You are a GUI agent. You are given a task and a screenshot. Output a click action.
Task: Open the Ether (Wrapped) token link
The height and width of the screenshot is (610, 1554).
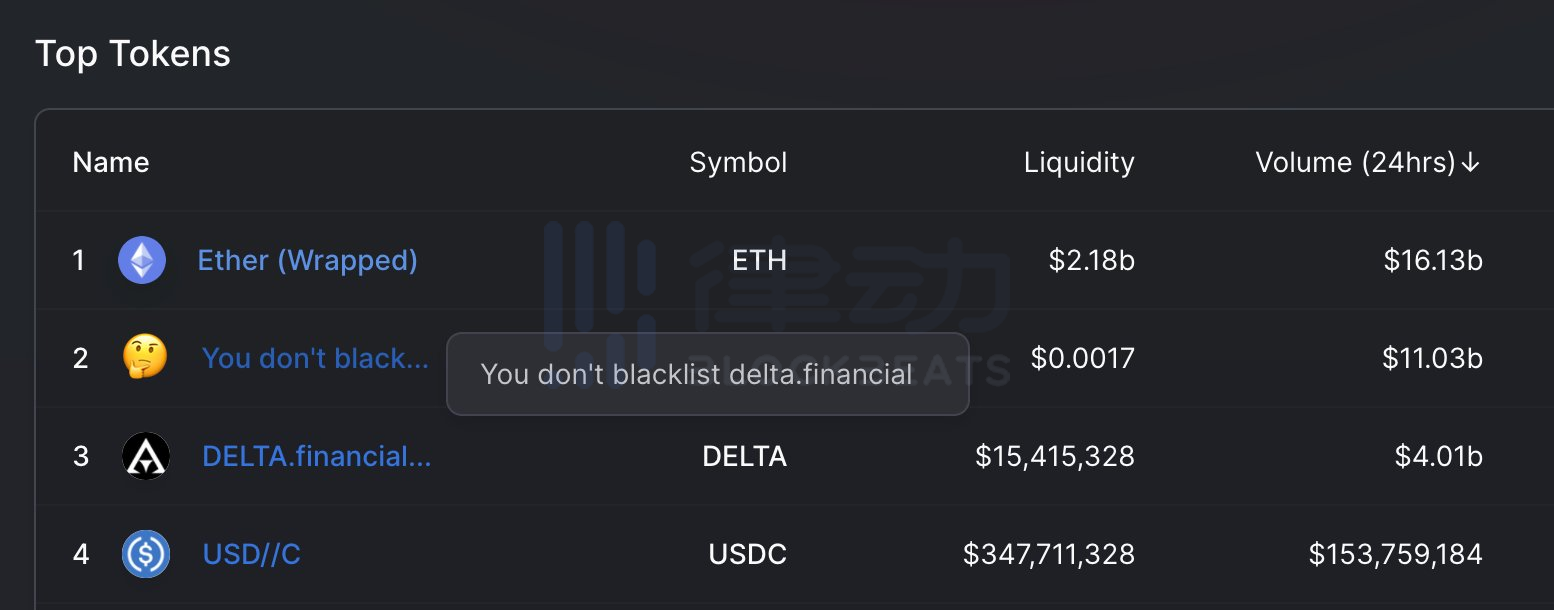(307, 260)
